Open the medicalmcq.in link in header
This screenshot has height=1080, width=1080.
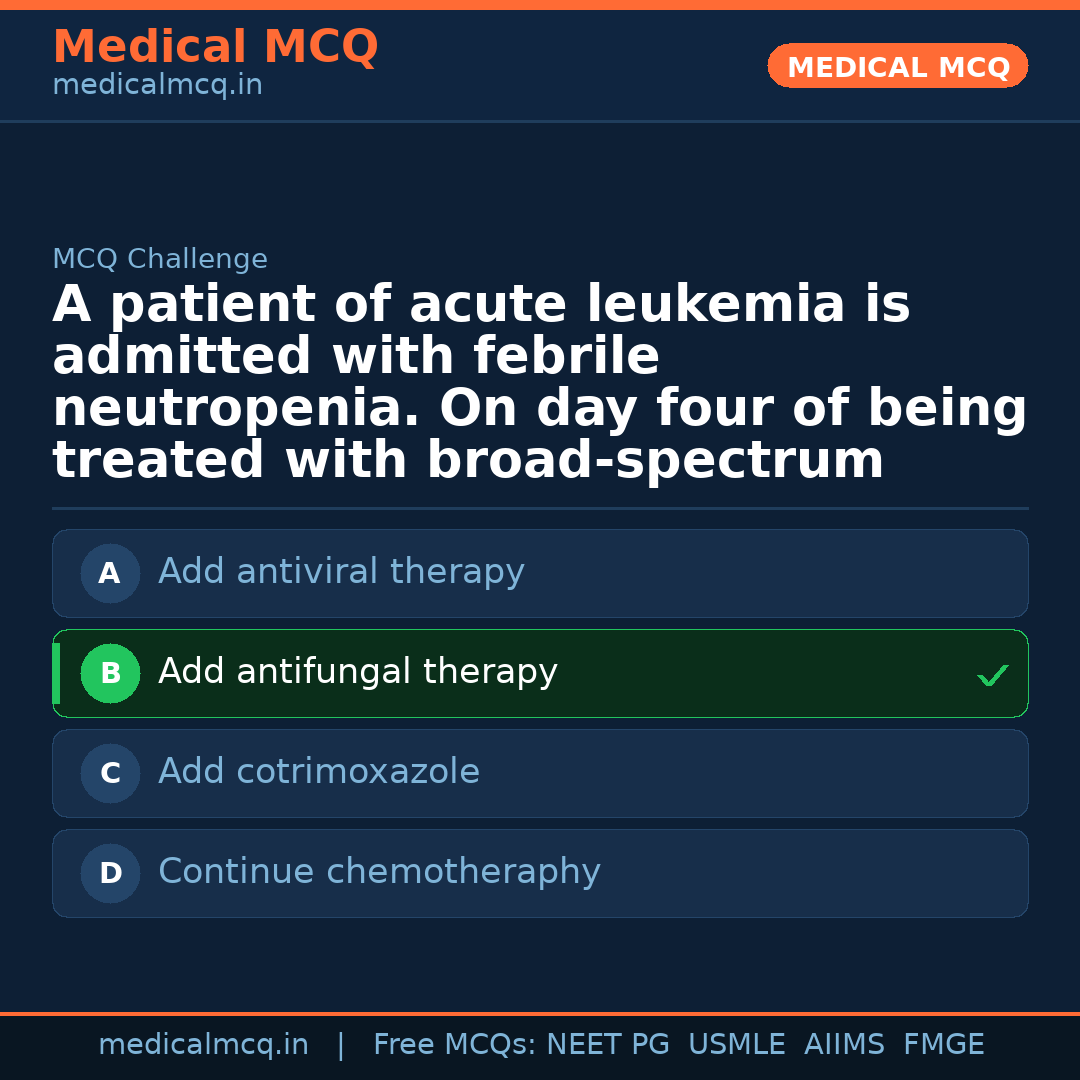pos(157,86)
